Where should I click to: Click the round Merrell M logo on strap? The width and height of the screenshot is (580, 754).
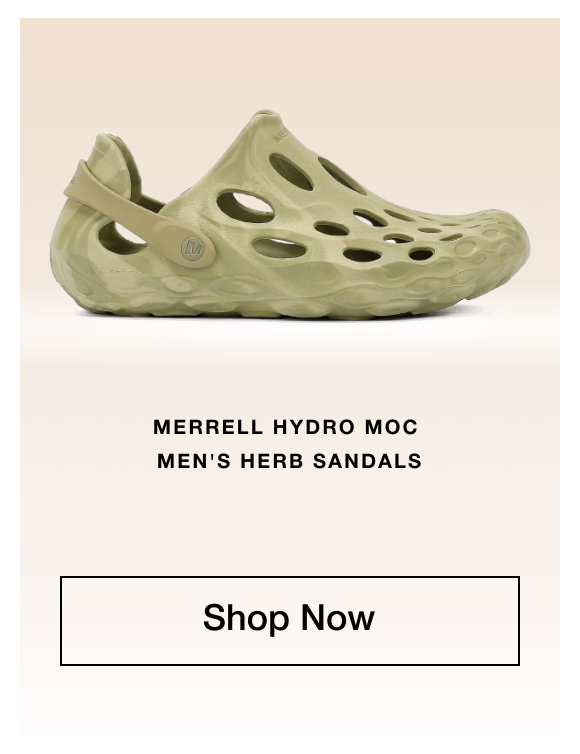pyautogui.click(x=193, y=249)
